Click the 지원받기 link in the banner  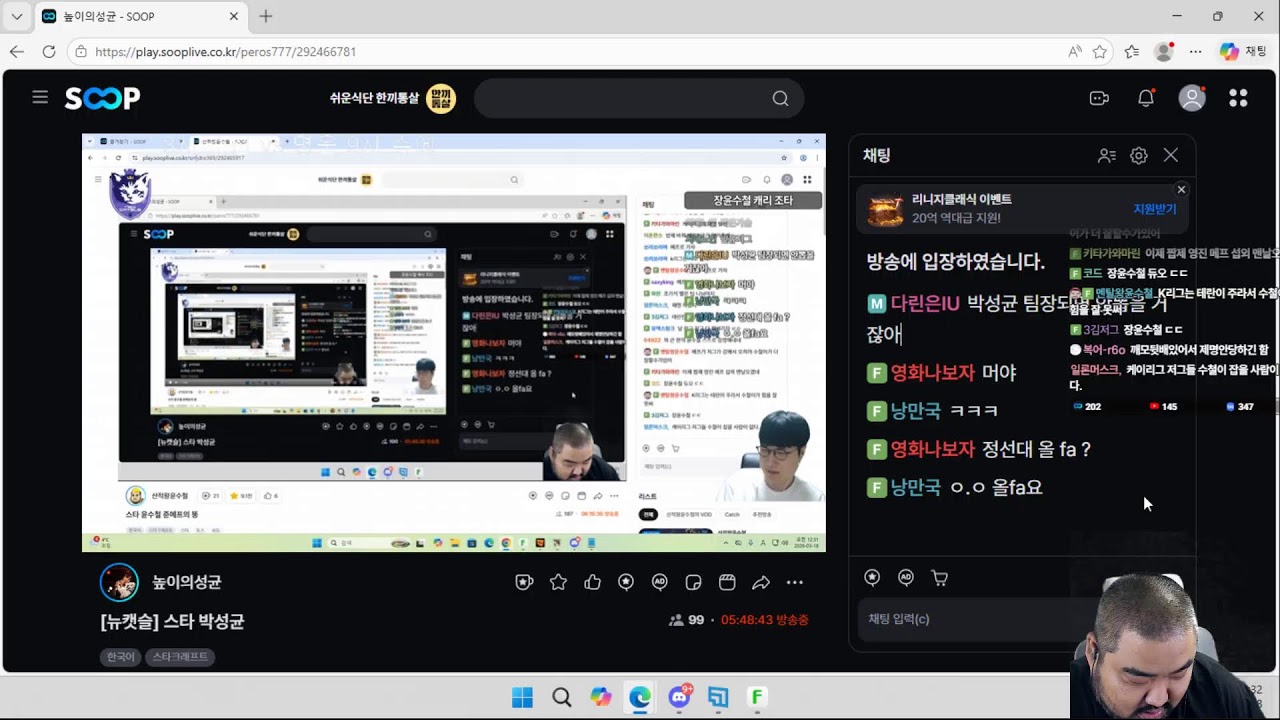1154,209
